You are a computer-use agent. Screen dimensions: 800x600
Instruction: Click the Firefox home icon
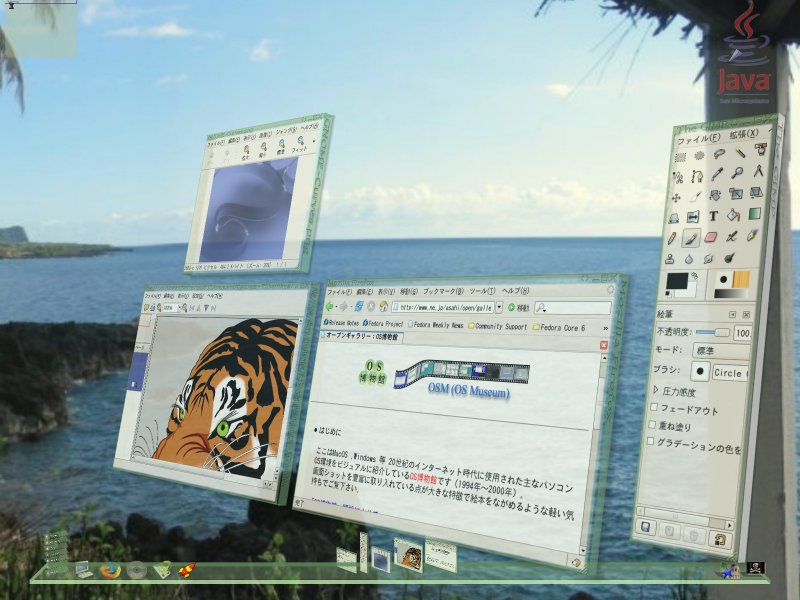coord(383,305)
